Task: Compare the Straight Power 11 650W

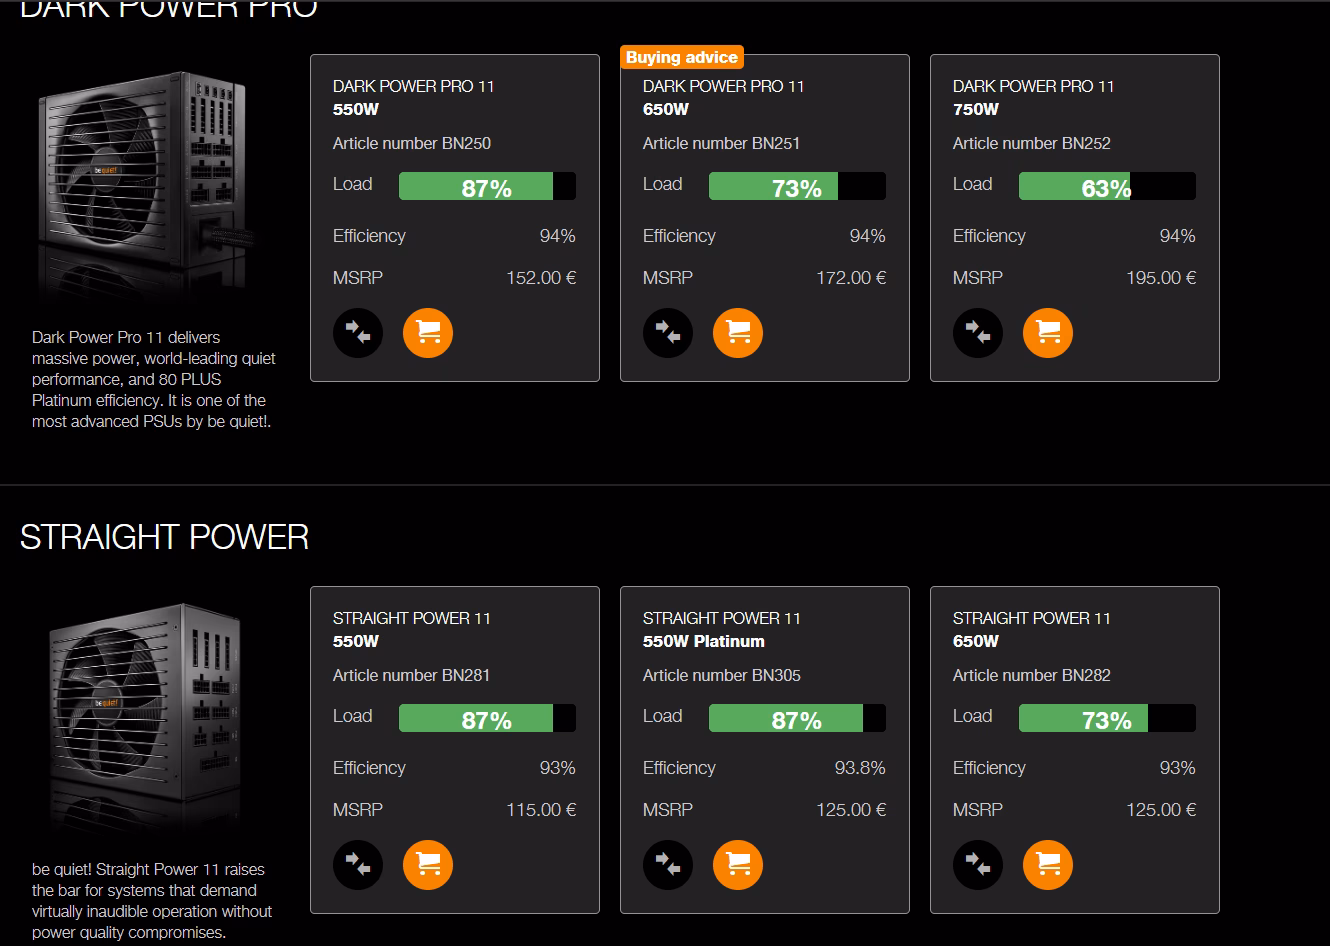Action: pyautogui.click(x=978, y=865)
